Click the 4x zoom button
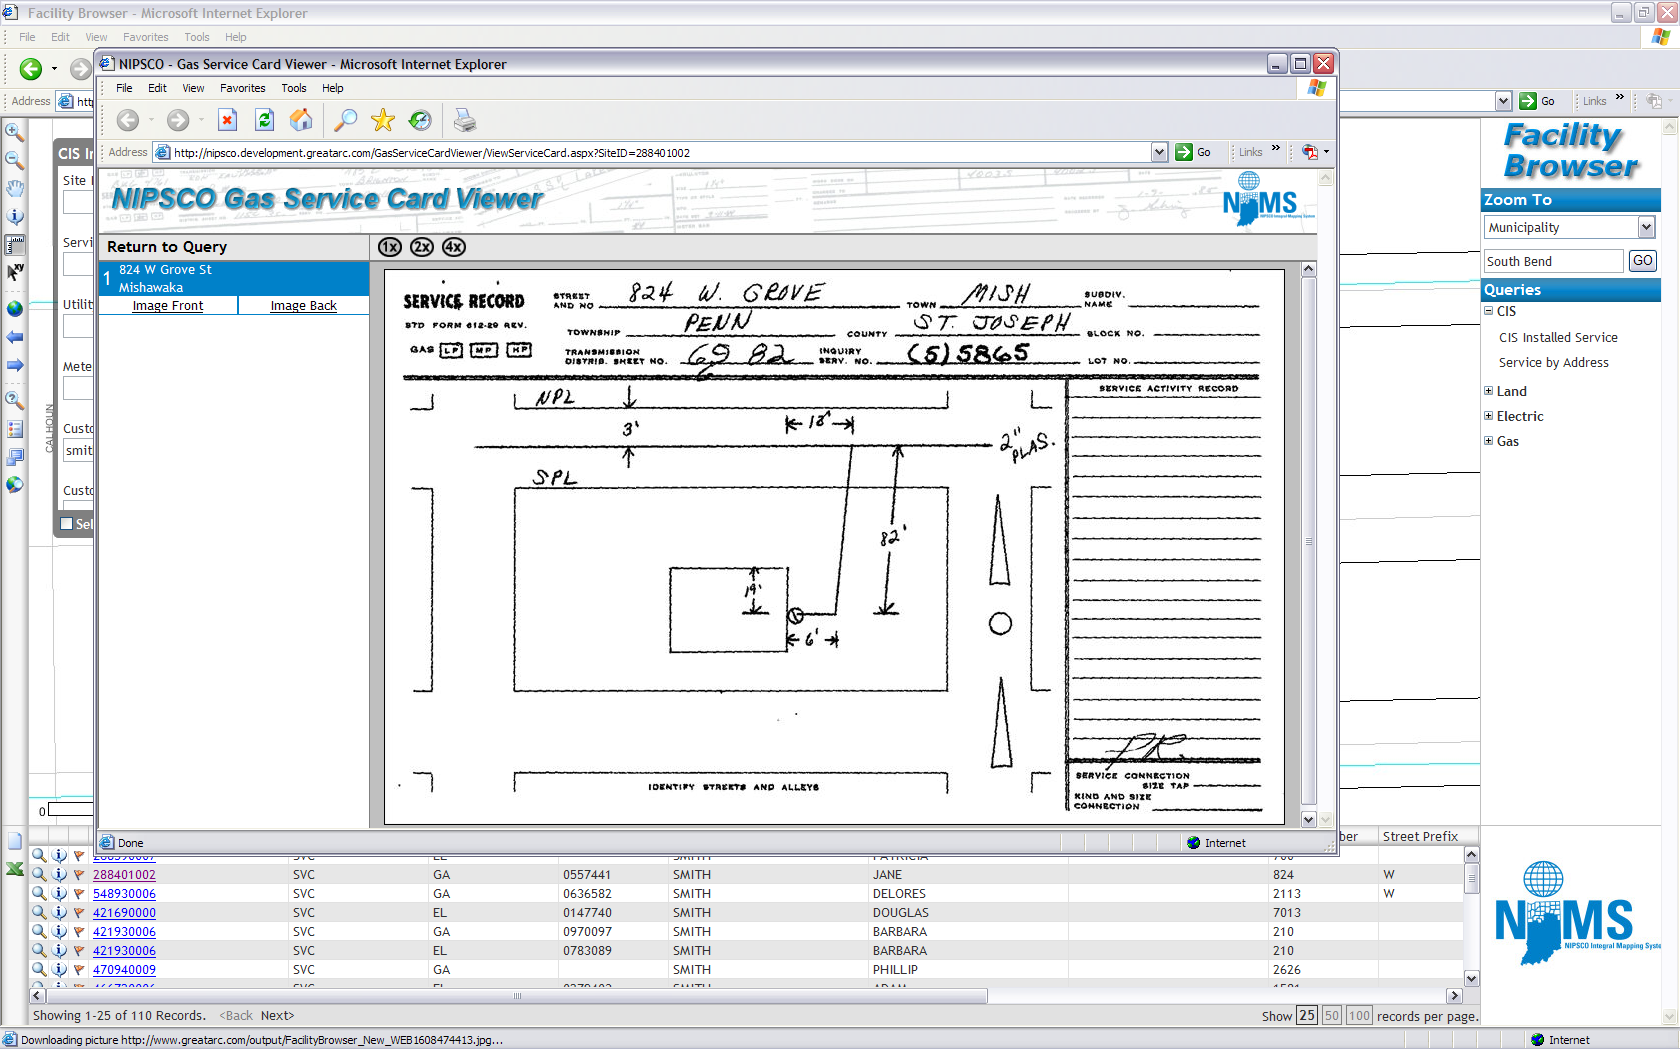The height and width of the screenshot is (1050, 1680). point(454,247)
